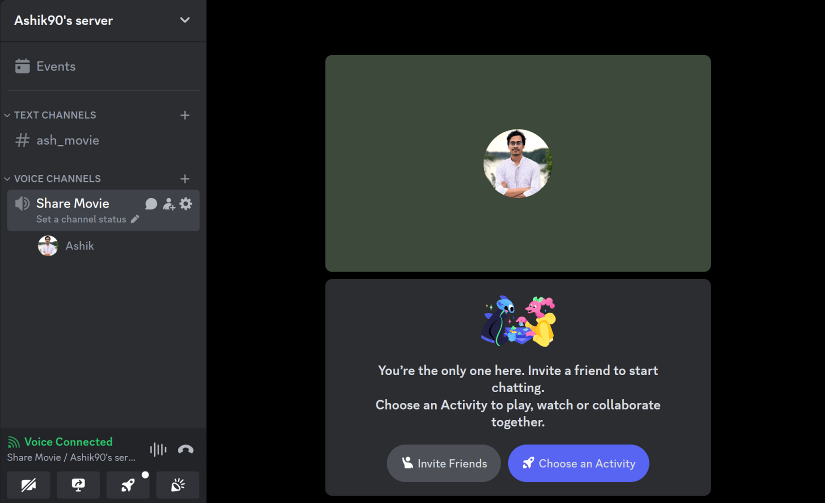
Task: Start an activity with the rocket icon
Action: pyautogui.click(x=128, y=485)
